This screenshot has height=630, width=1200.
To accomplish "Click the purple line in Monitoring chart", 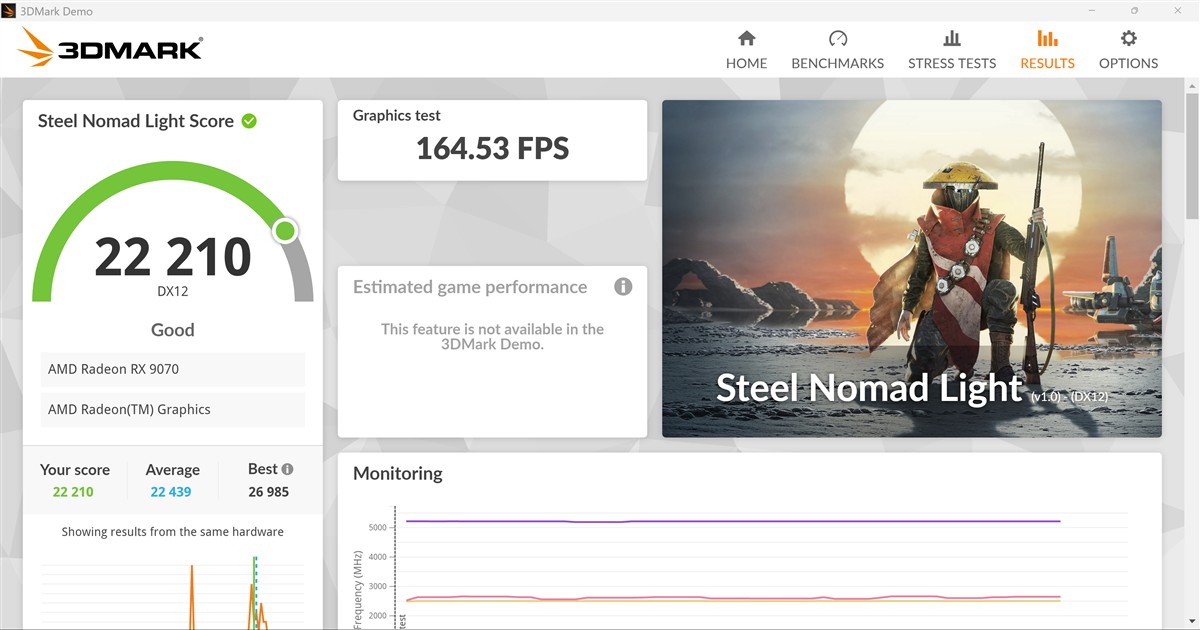I will 730,521.
